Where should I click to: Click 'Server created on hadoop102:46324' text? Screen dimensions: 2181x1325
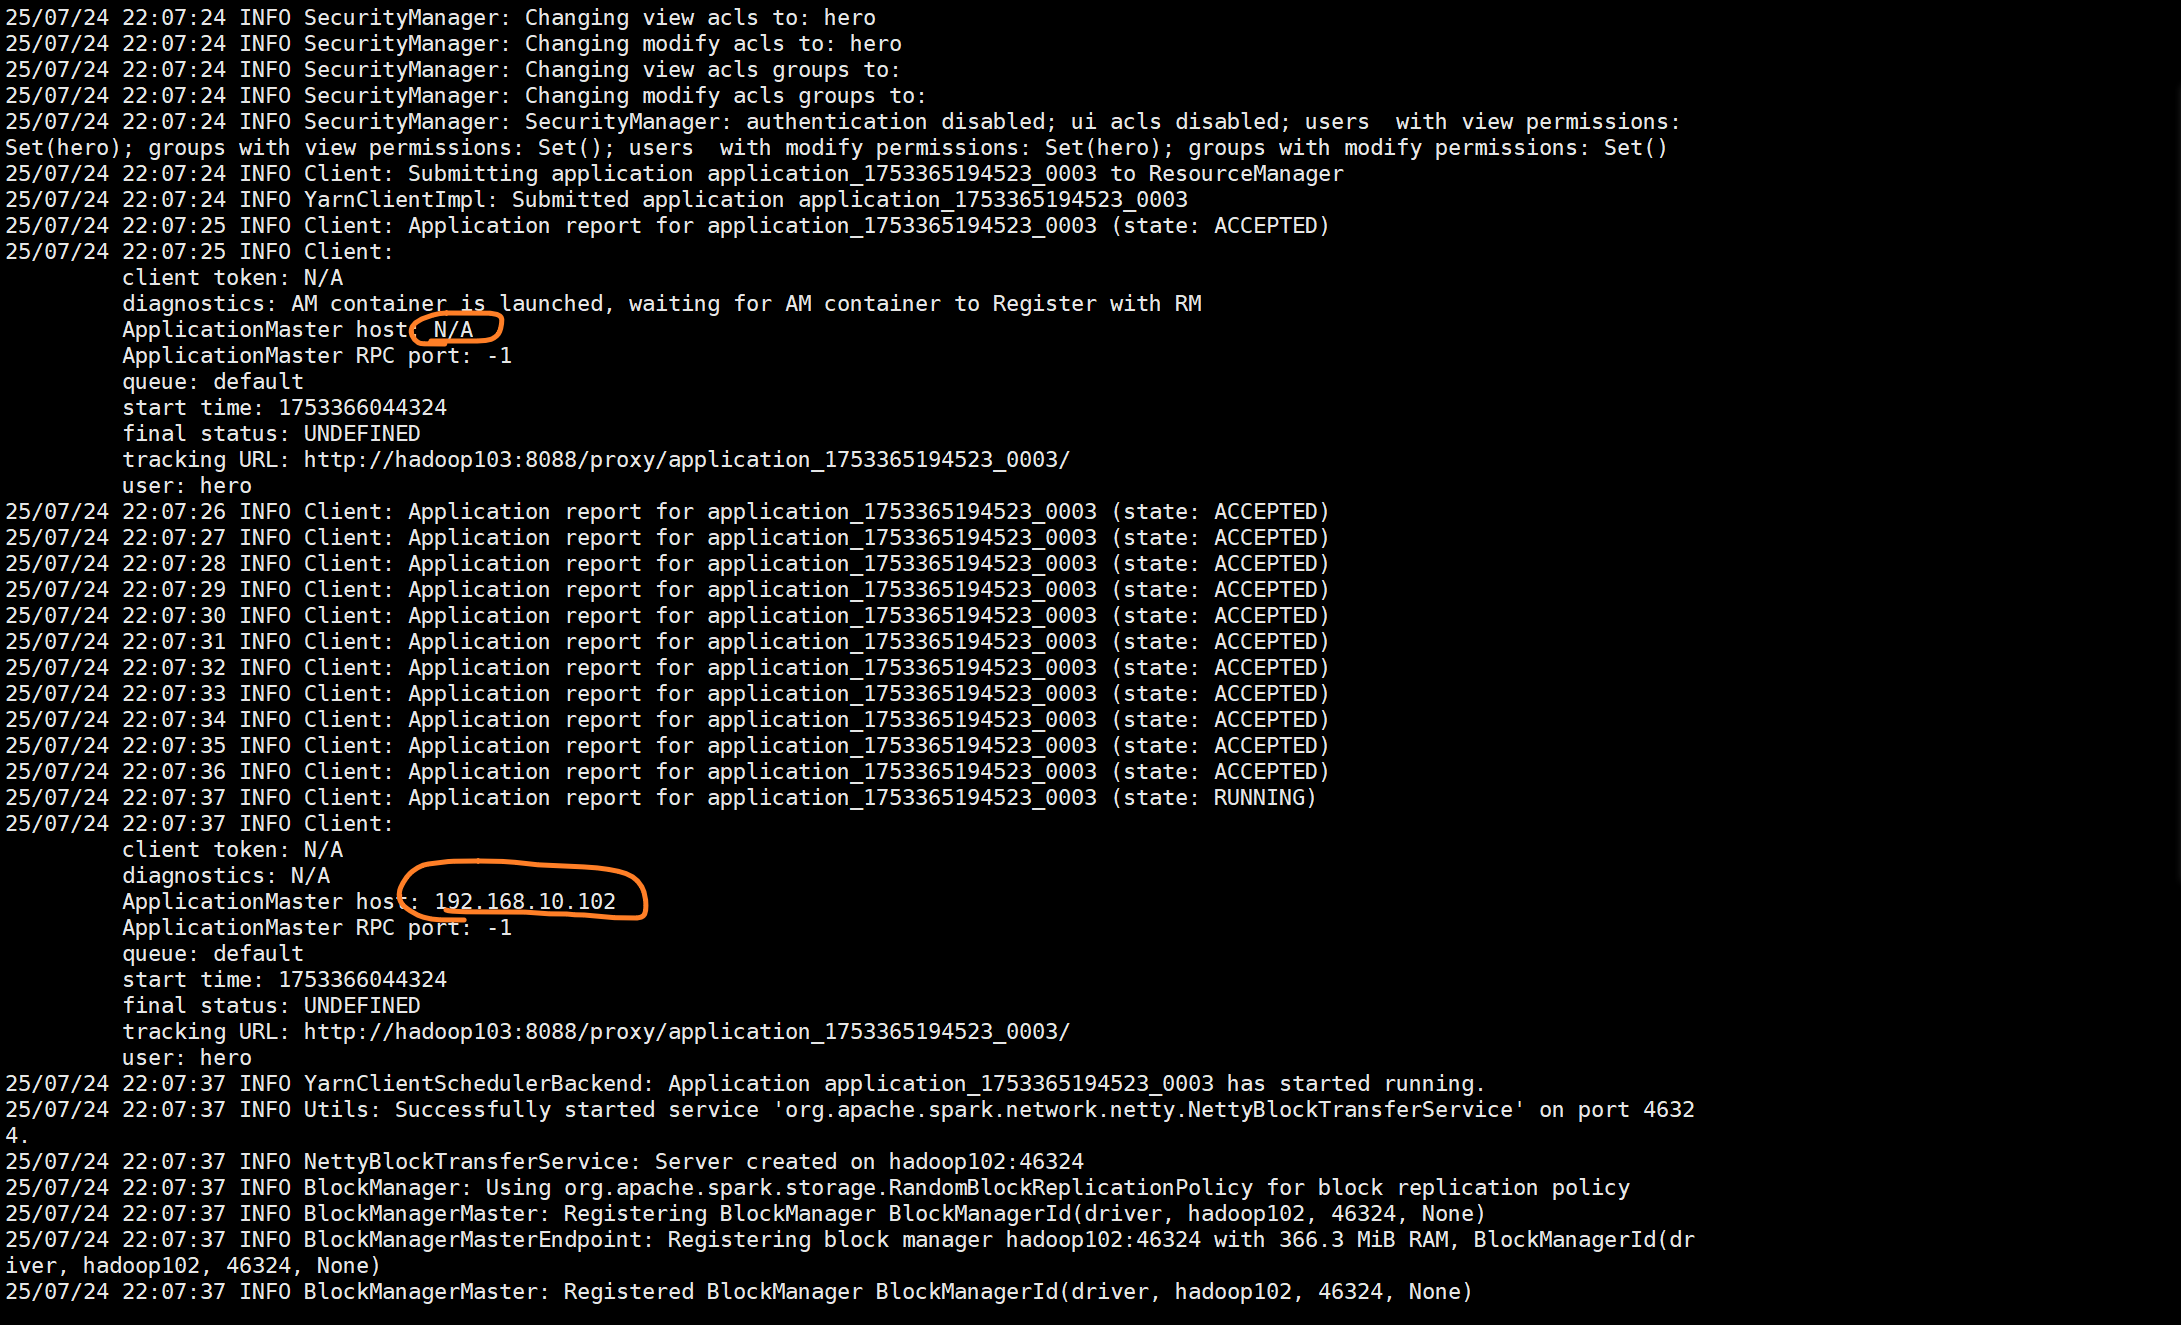coord(869,1162)
